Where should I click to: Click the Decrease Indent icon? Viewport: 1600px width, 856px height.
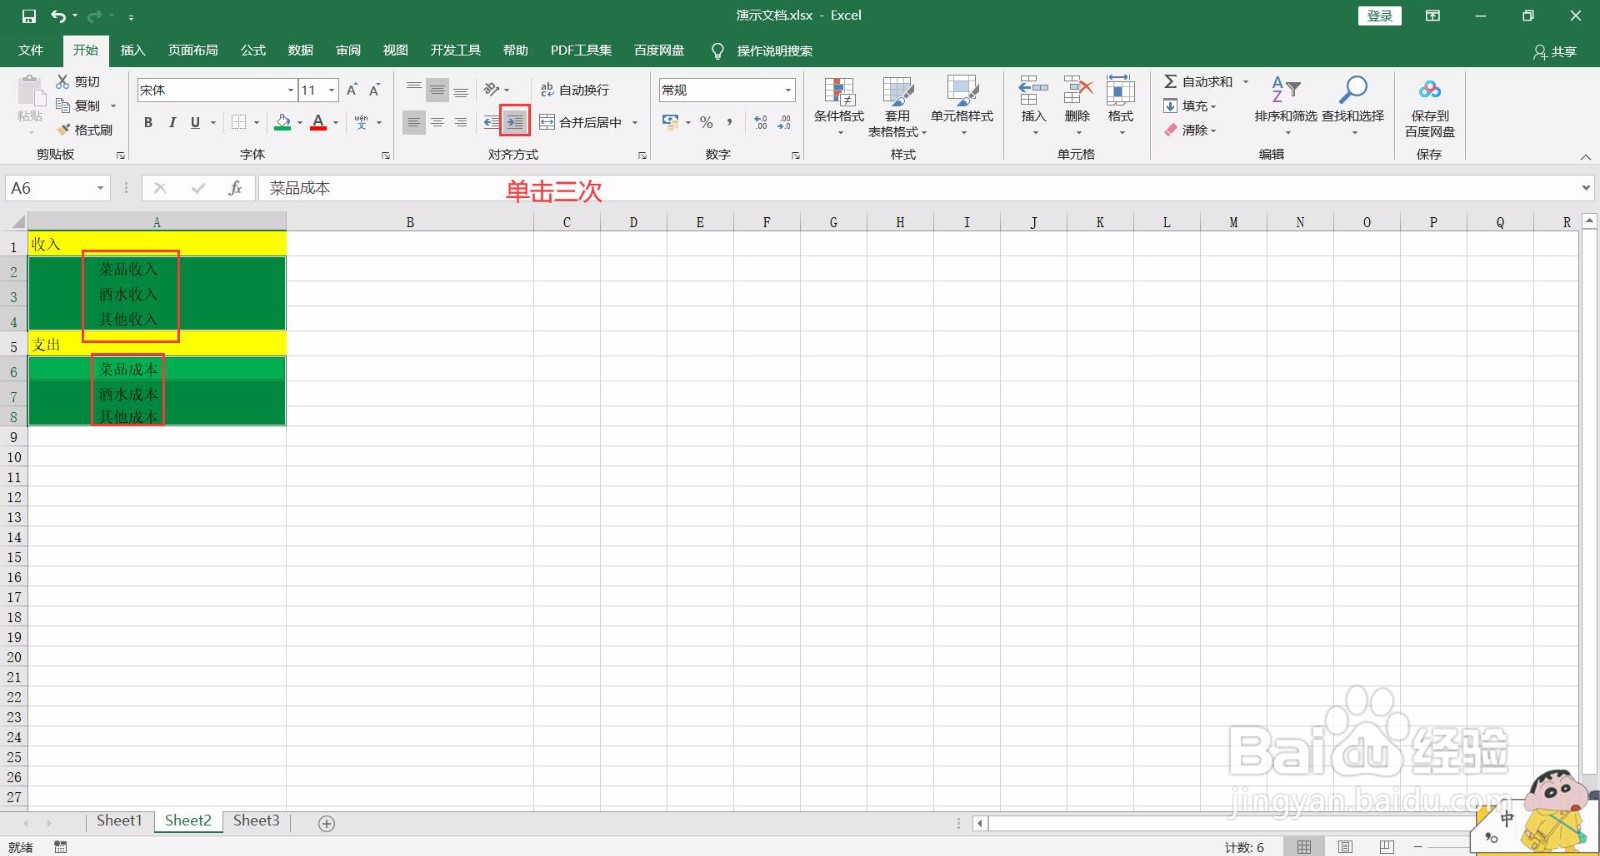coord(491,122)
